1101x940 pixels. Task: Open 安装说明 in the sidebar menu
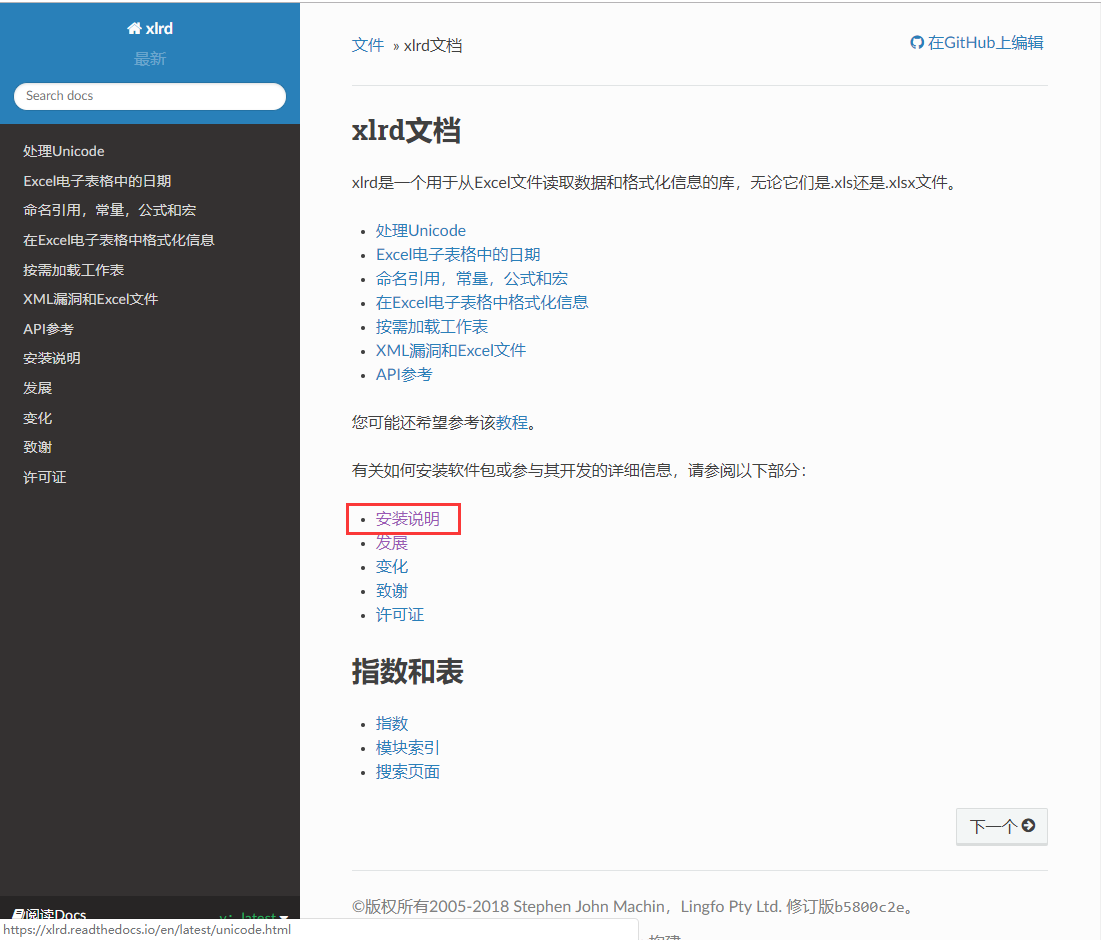coord(52,358)
